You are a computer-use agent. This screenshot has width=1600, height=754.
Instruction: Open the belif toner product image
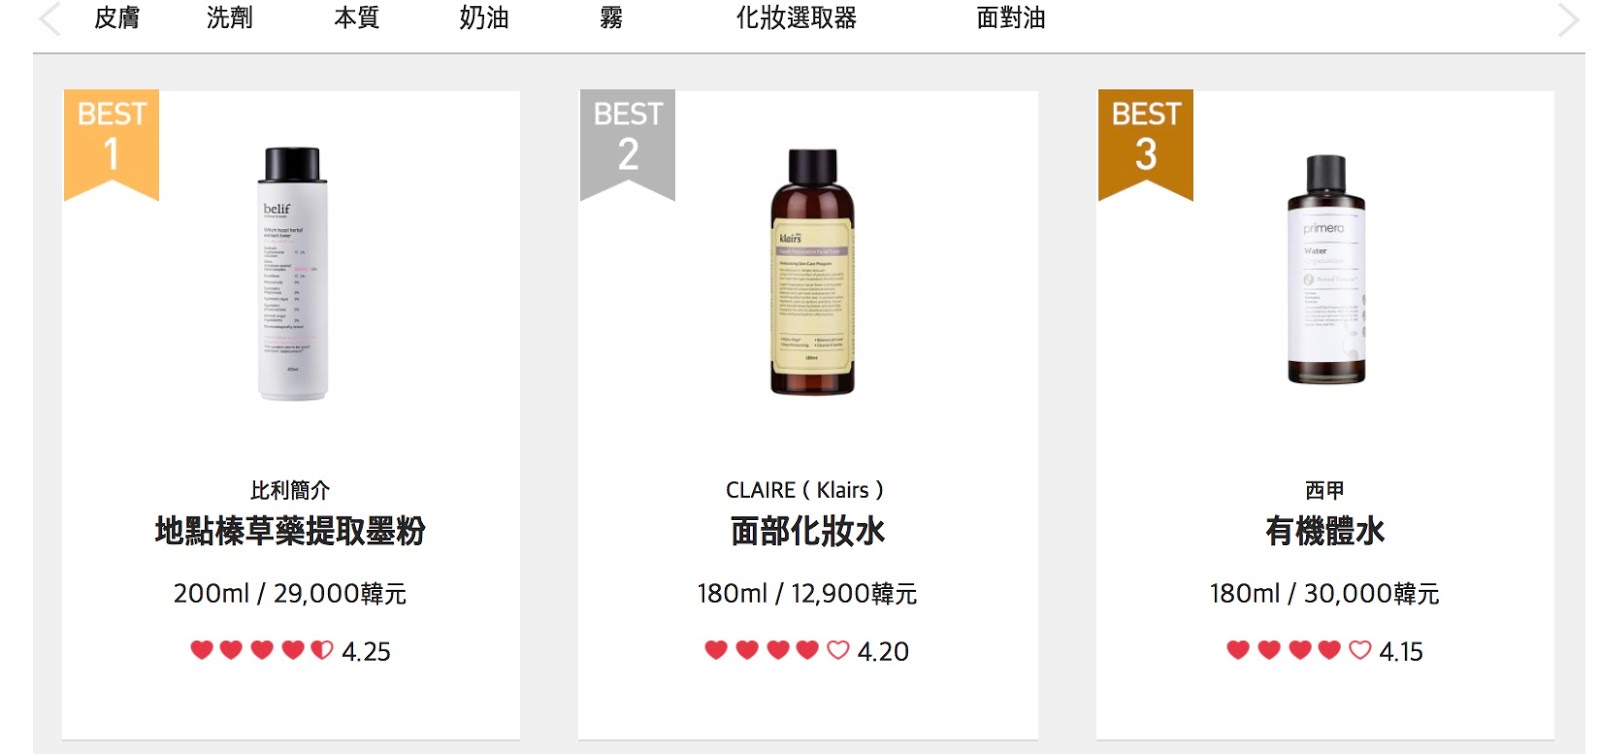292,274
